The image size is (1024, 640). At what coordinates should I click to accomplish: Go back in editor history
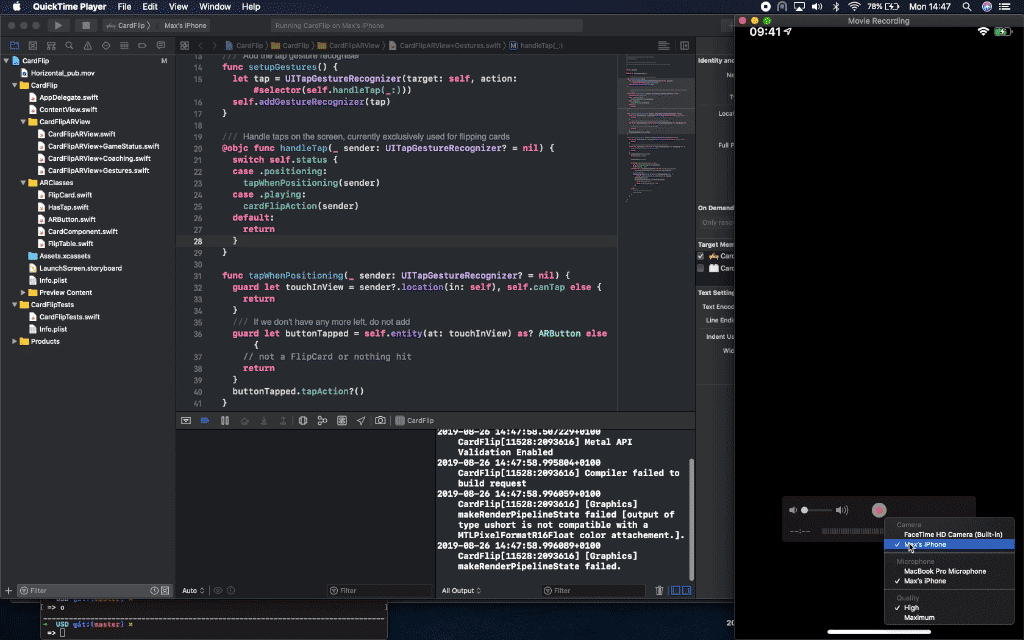point(201,46)
